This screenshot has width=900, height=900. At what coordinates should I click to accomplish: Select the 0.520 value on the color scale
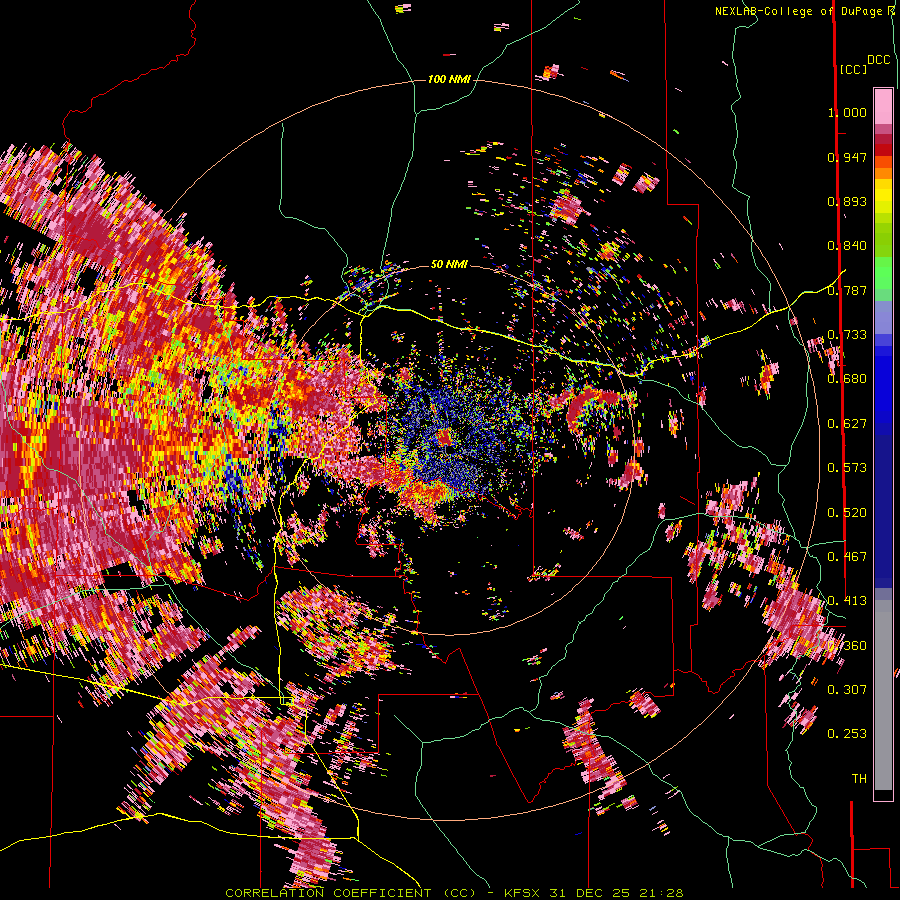click(847, 513)
